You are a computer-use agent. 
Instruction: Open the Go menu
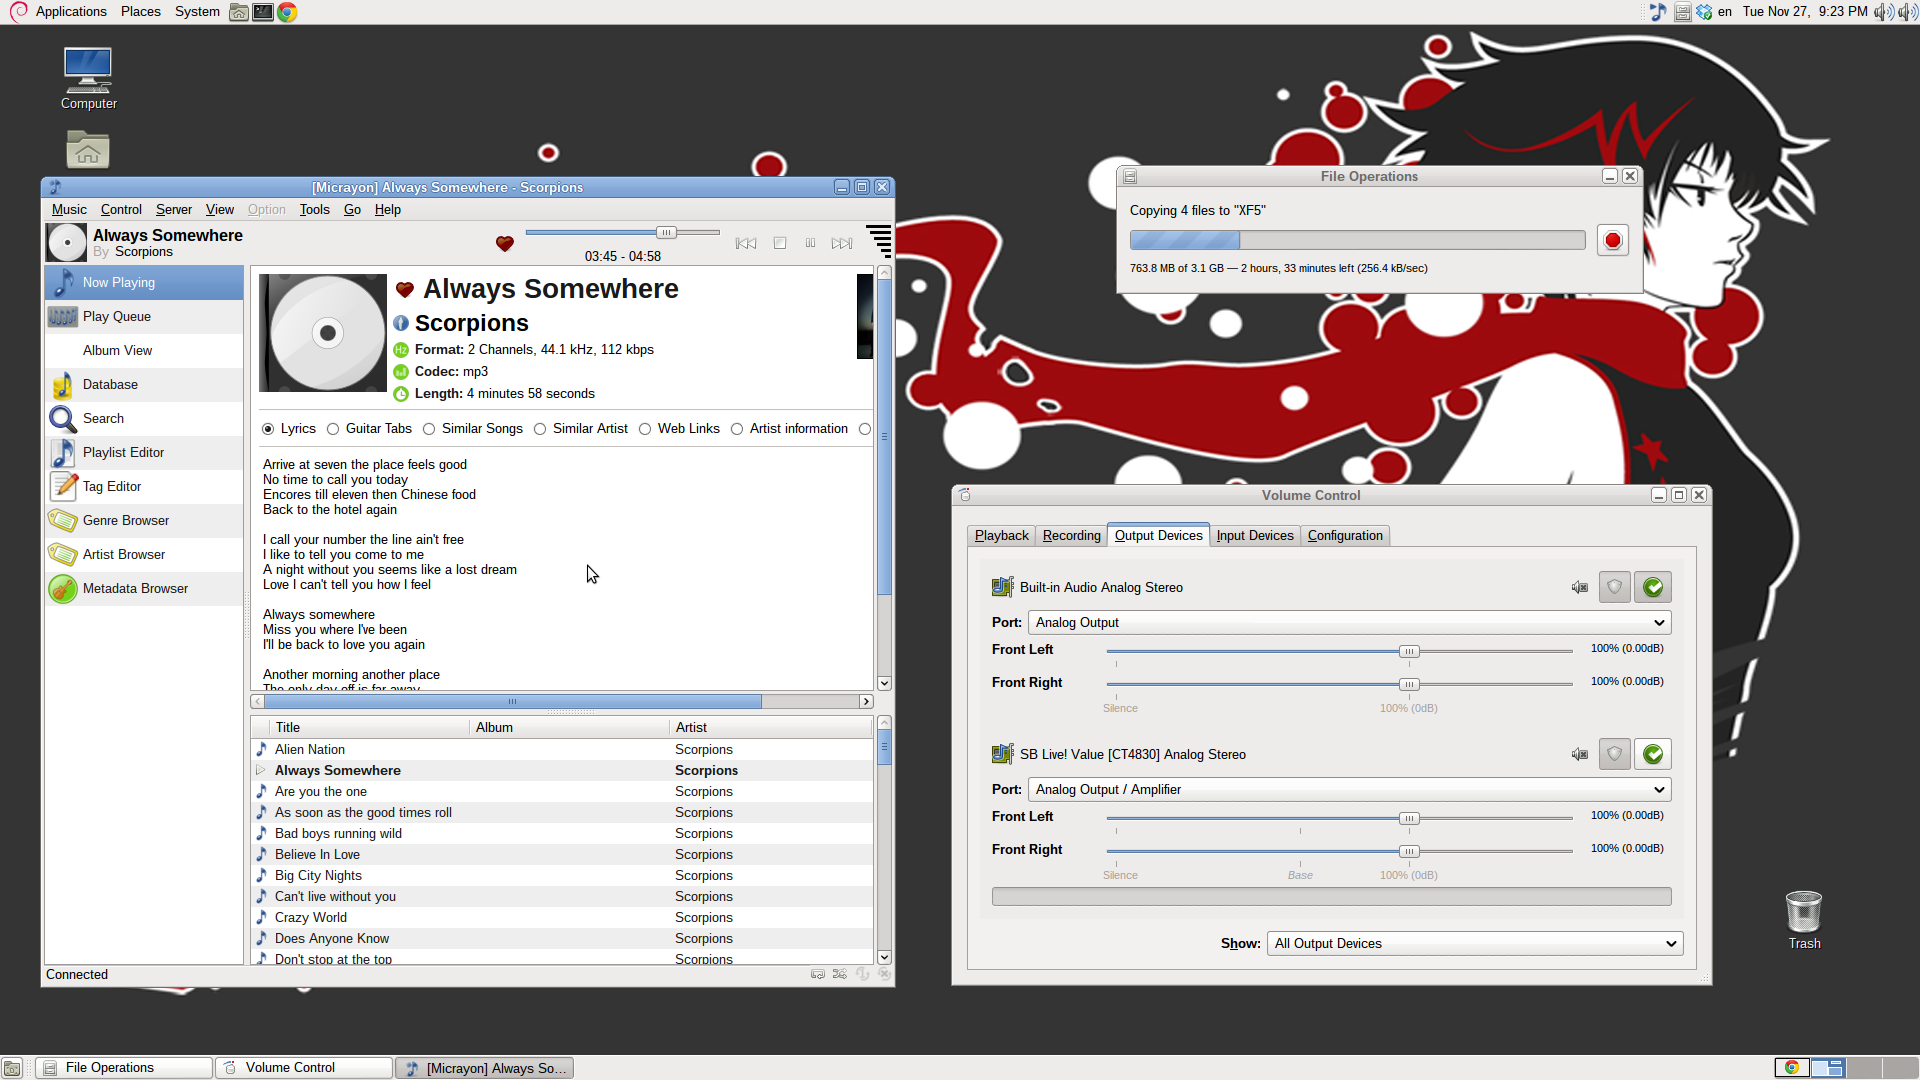point(352,210)
